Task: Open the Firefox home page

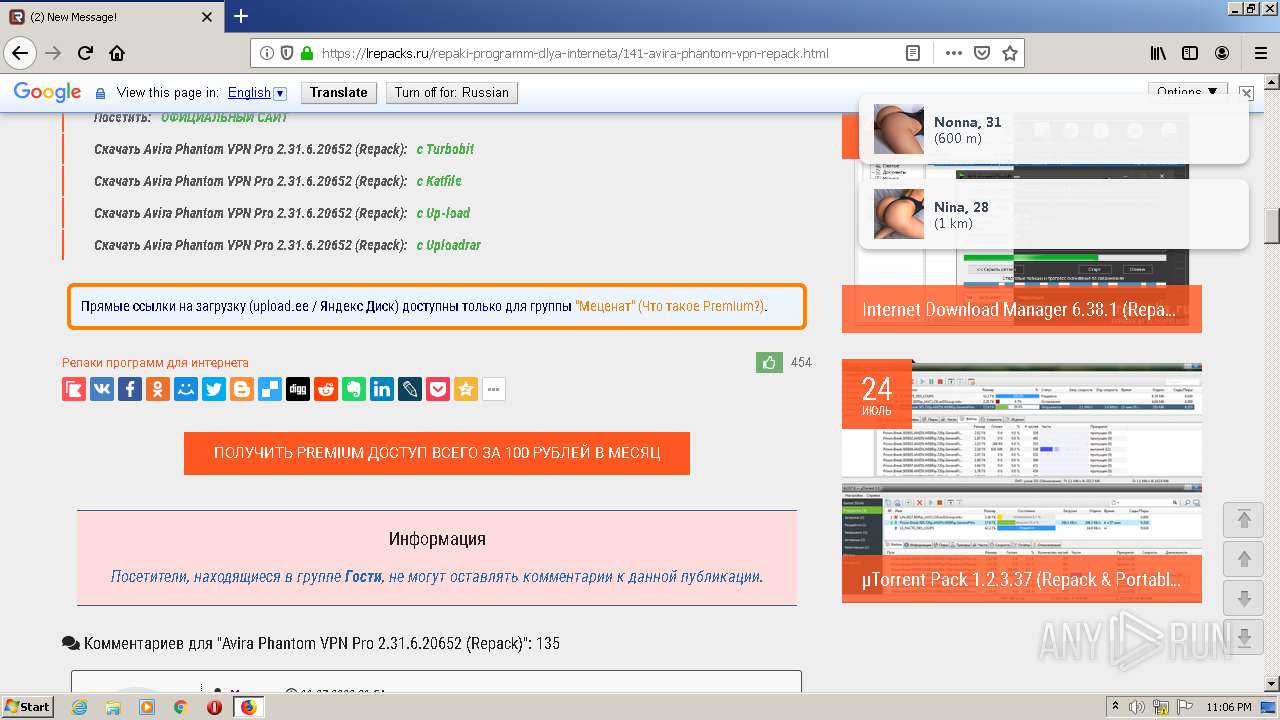Action: click(x=117, y=53)
